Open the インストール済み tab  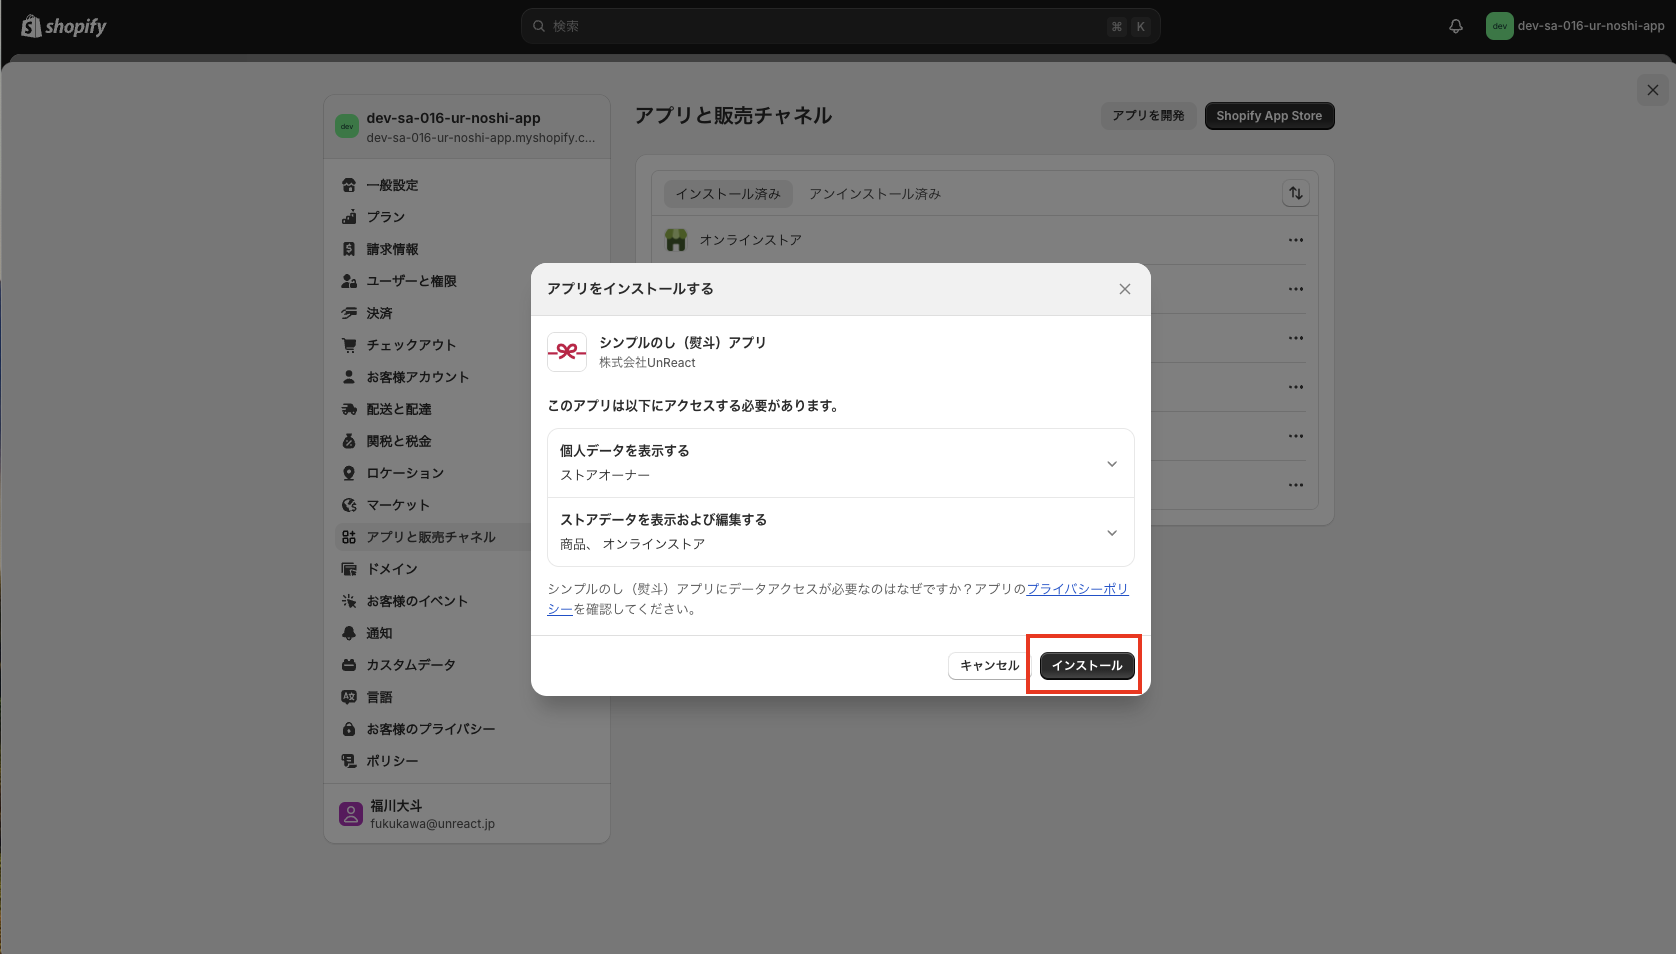coord(728,194)
